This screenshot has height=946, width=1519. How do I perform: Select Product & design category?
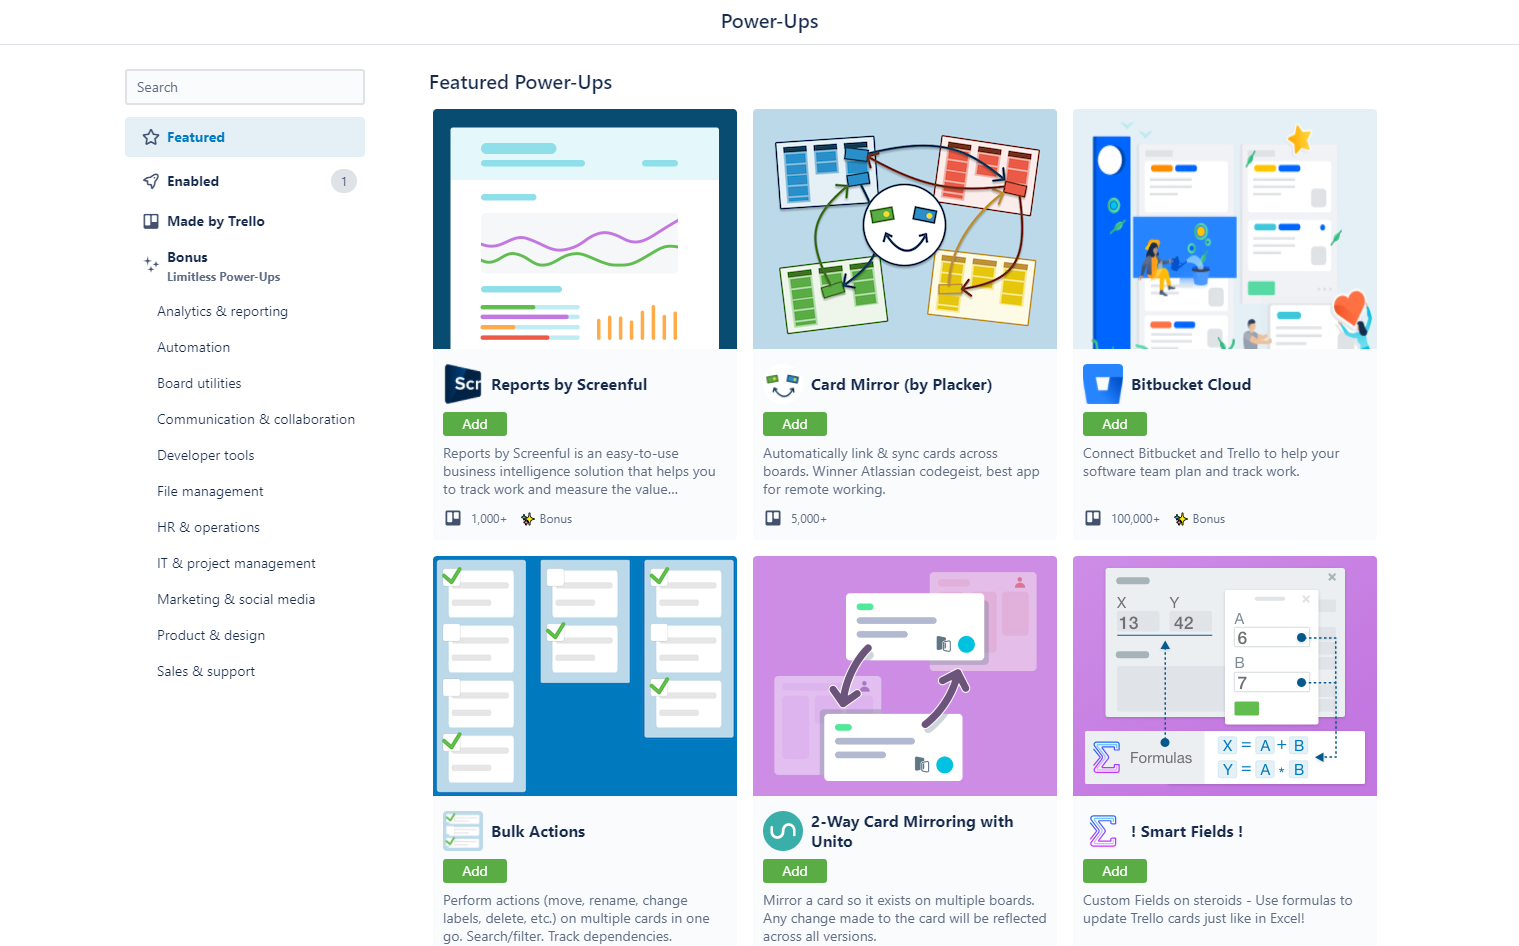tap(211, 635)
